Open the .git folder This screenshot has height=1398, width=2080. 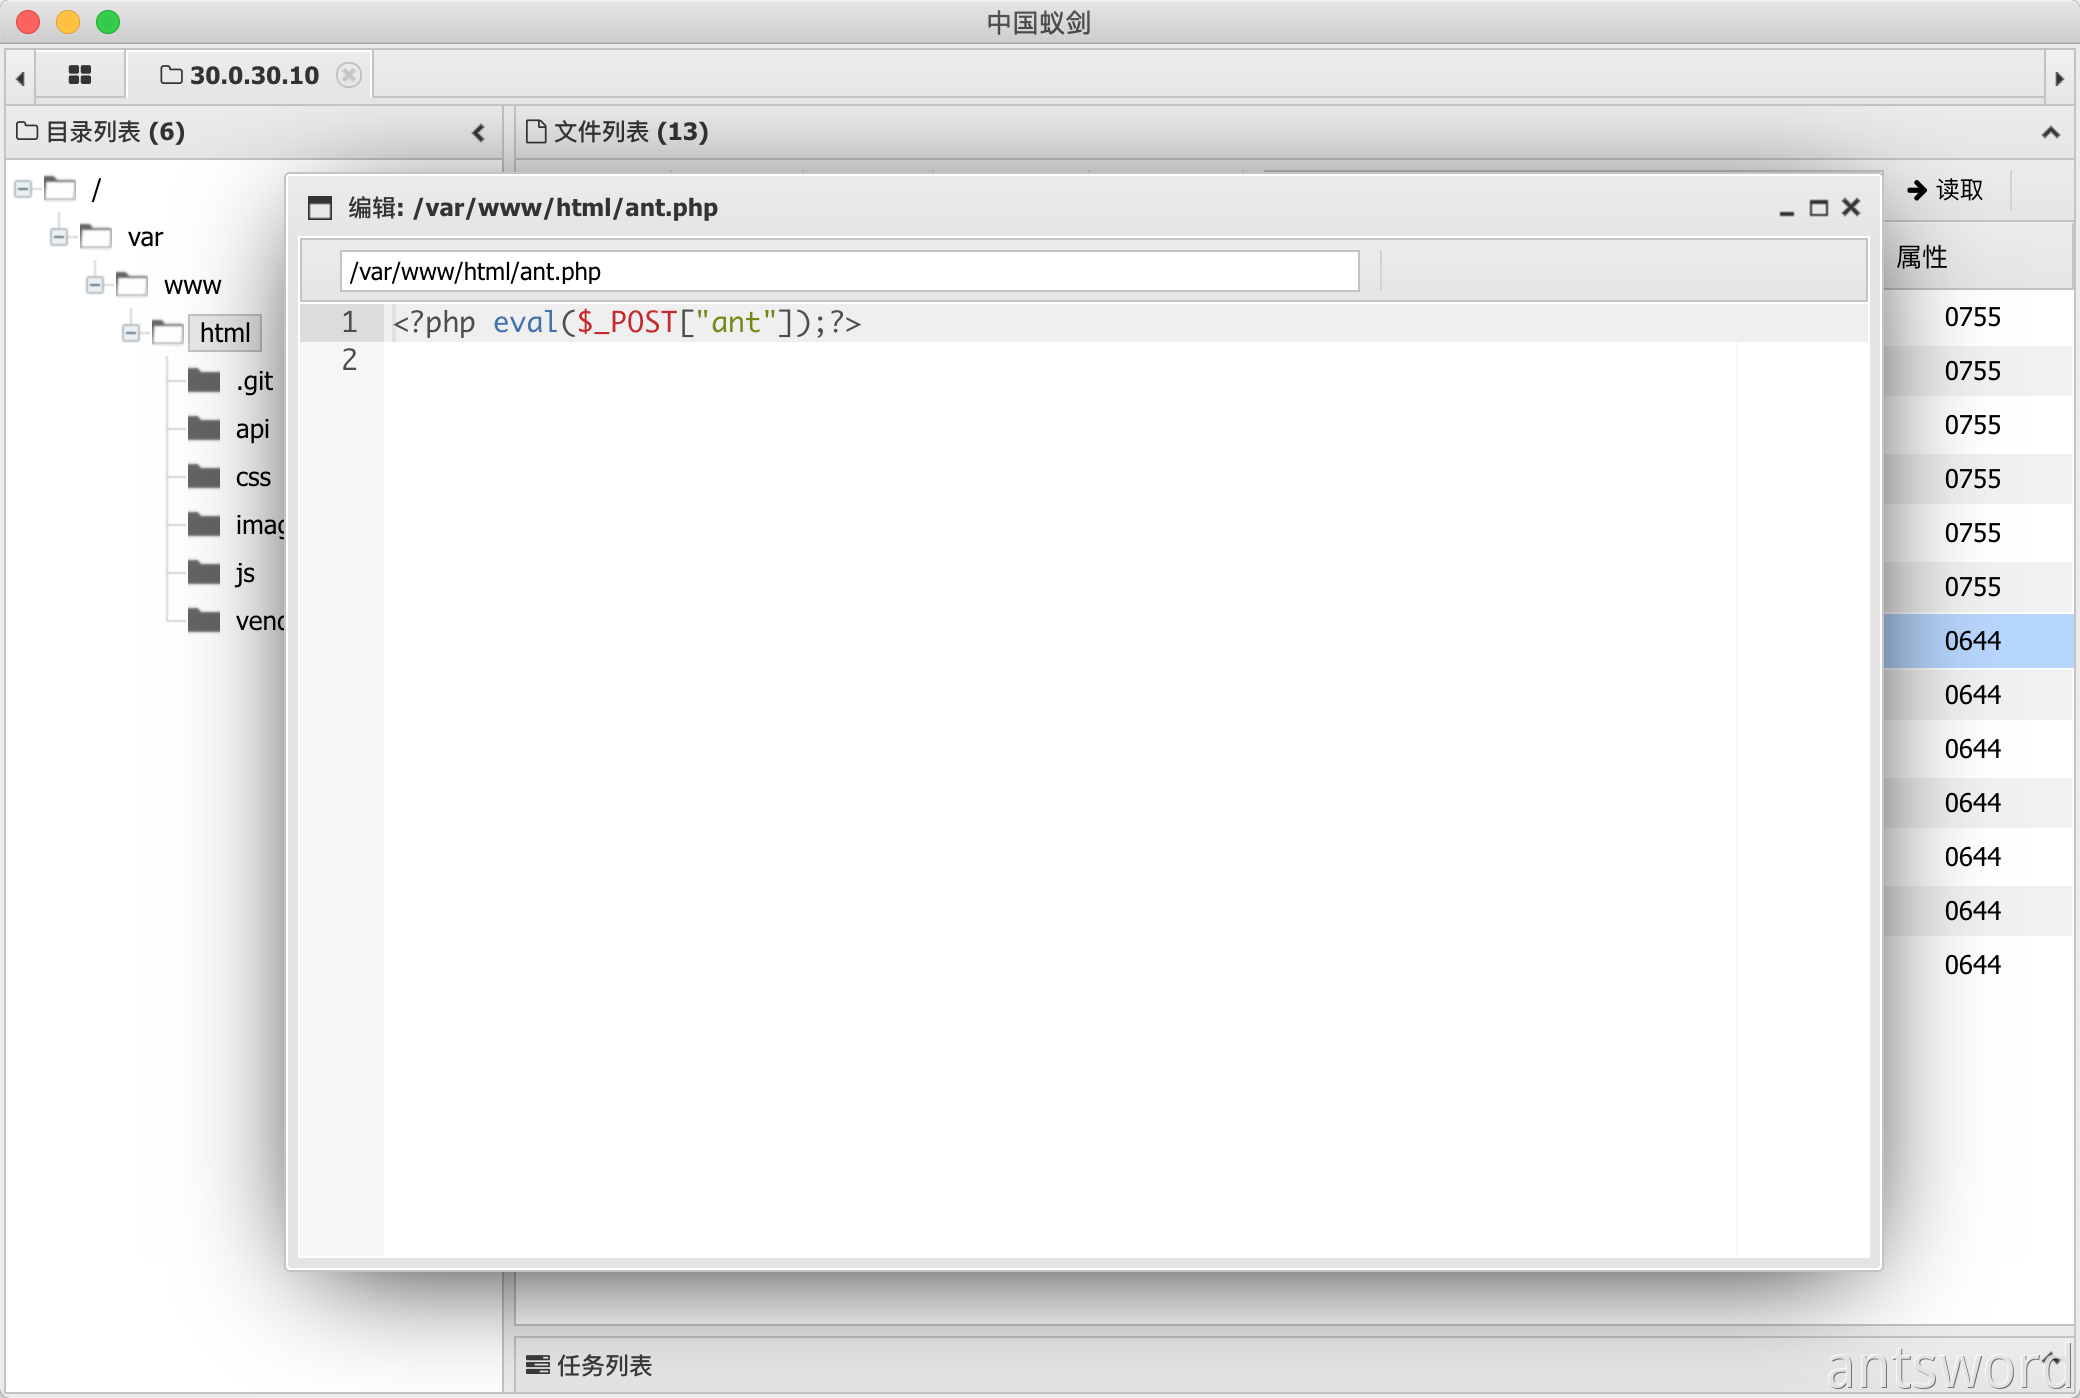click(253, 381)
